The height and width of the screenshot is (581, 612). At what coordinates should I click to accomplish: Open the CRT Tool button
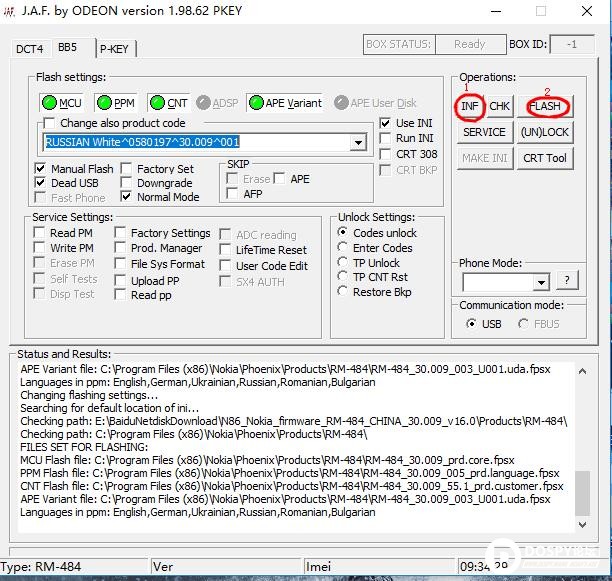pos(545,158)
